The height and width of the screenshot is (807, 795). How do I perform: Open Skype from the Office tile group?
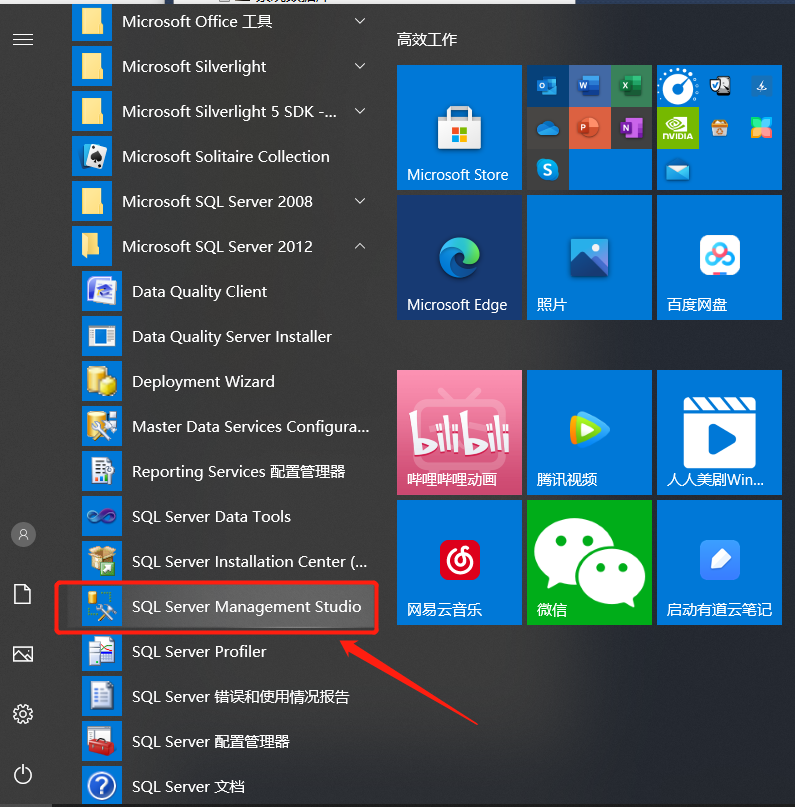[547, 170]
